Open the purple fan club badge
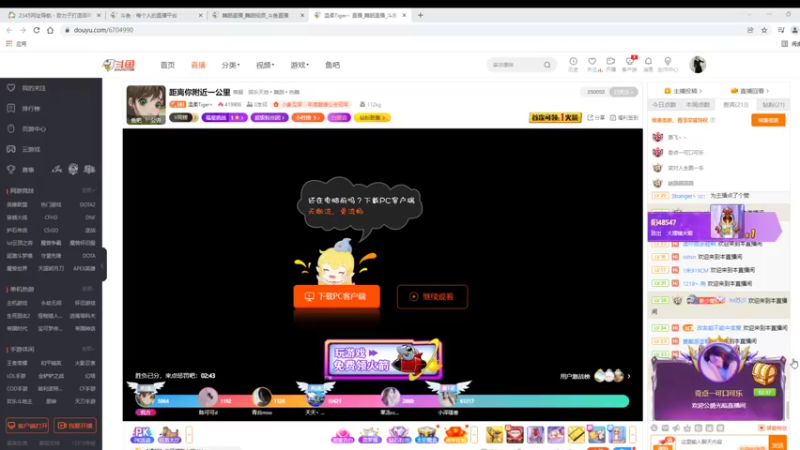This screenshot has height=450, width=800. coord(269,117)
